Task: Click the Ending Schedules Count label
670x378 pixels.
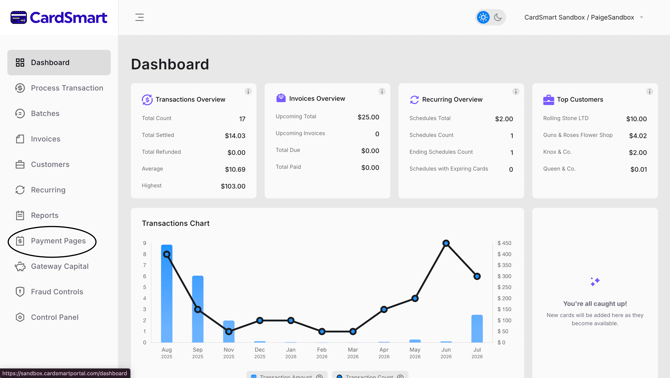Action: (x=441, y=152)
